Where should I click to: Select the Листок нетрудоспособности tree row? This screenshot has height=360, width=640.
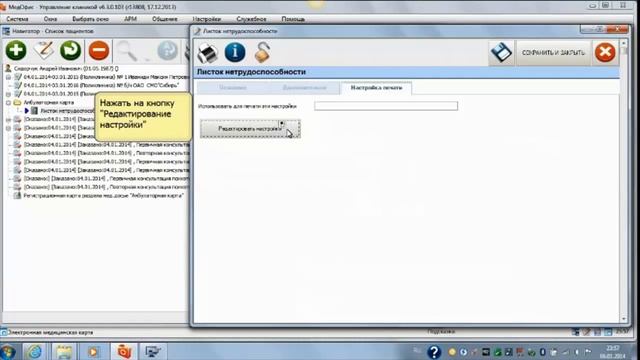(67, 111)
